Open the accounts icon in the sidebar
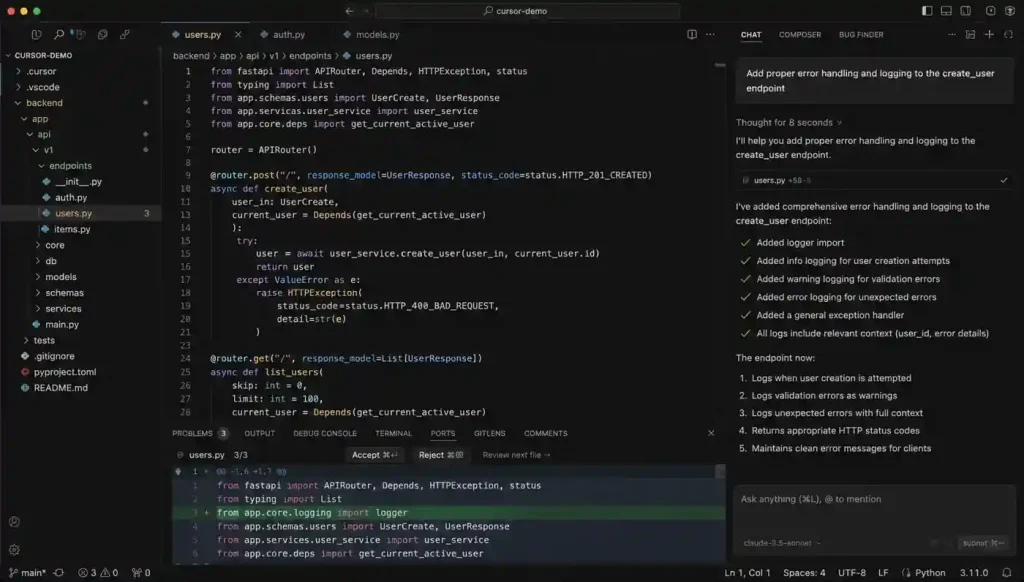The width and height of the screenshot is (1024, 582). pyautogui.click(x=14, y=522)
